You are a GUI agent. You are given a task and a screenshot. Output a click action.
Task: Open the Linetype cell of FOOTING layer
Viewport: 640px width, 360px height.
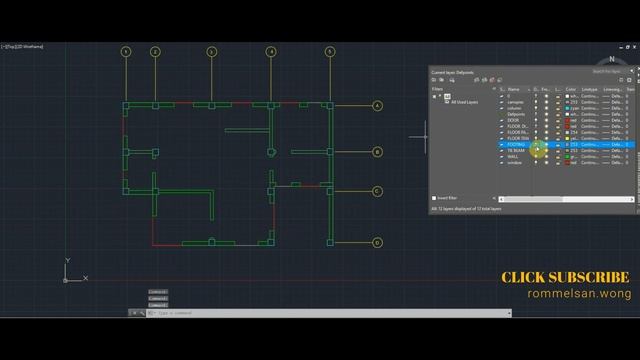click(590, 144)
